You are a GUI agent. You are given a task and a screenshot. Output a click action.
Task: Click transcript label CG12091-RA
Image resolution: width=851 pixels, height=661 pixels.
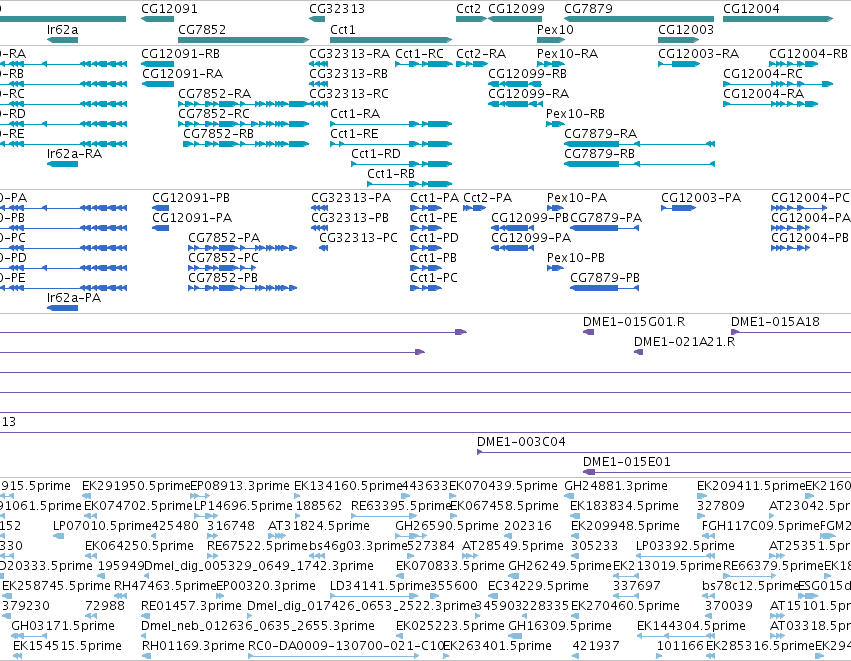pos(183,74)
